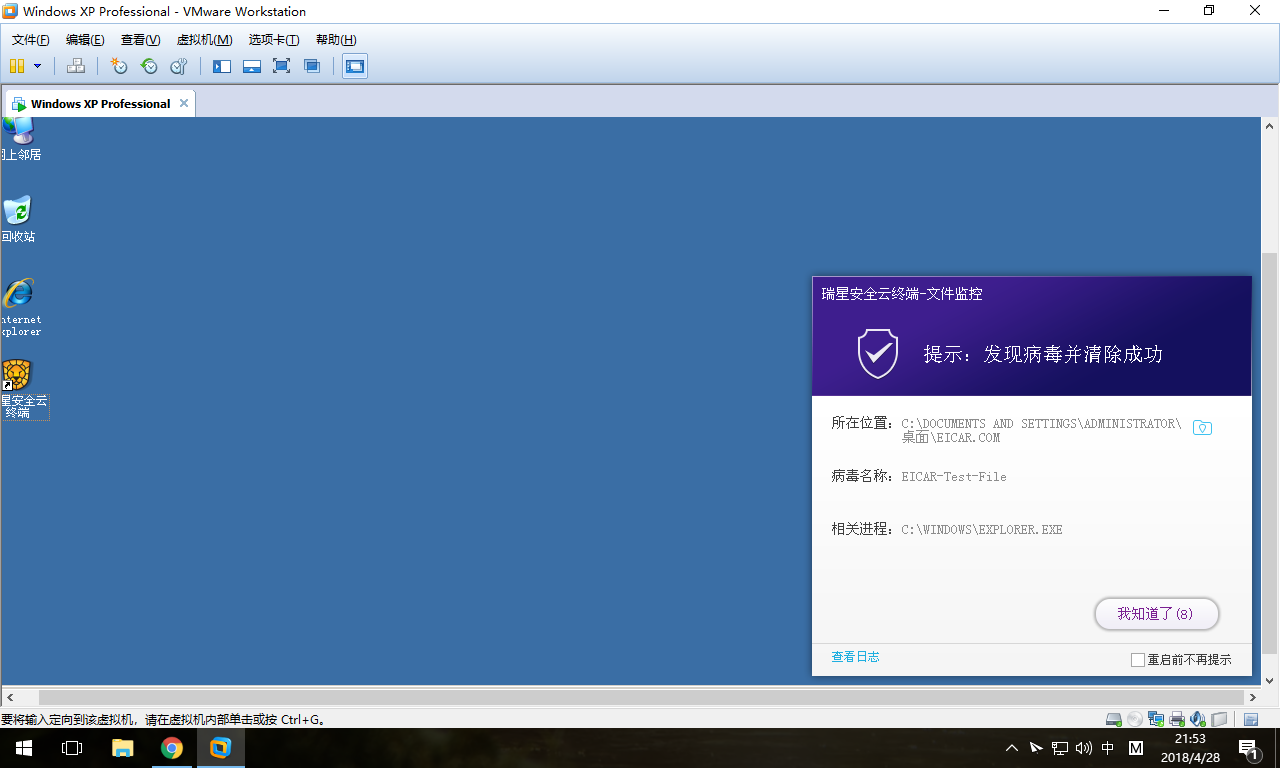Open Google Chrome from the taskbar

(x=171, y=748)
